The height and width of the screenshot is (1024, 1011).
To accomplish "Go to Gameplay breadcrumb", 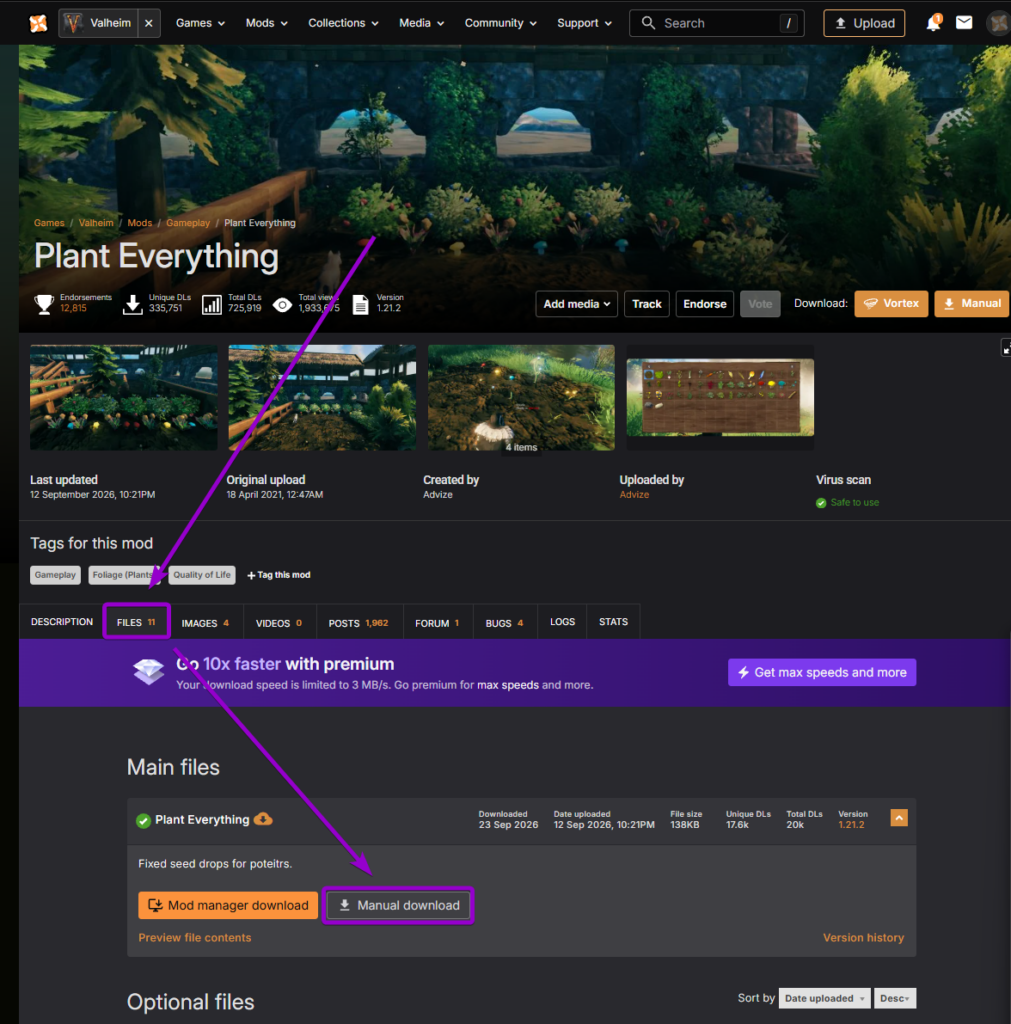I will pos(188,223).
